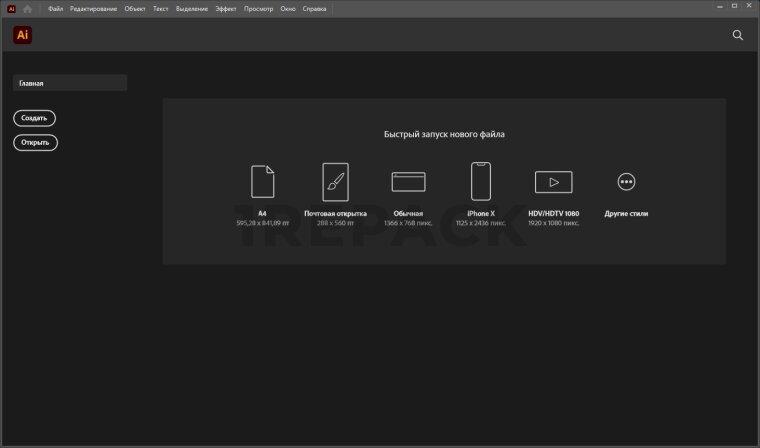Open Другие стили three-dots icon
This screenshot has height=448, width=760.
coord(627,181)
